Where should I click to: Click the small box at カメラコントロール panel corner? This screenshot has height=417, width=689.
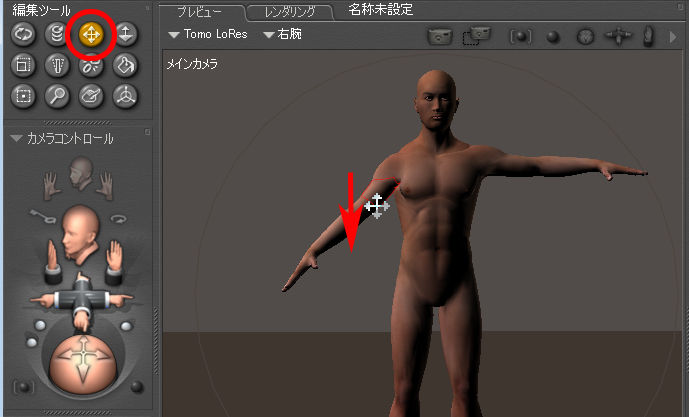(x=147, y=132)
